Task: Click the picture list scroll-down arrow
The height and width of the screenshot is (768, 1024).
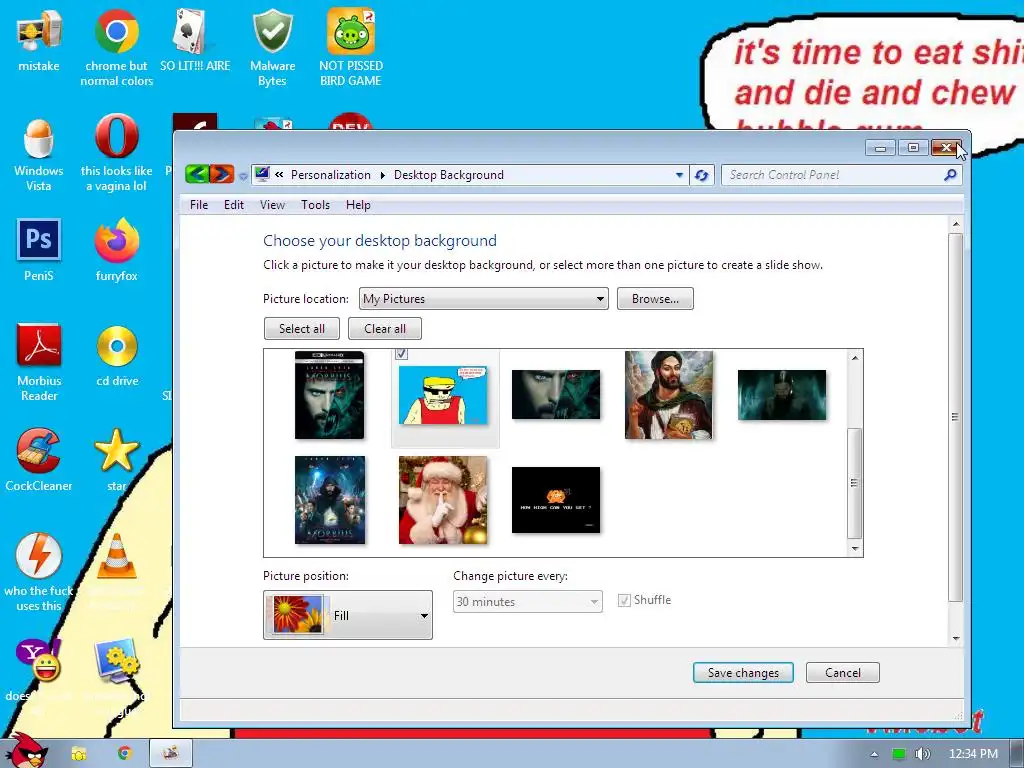Action: click(x=855, y=549)
